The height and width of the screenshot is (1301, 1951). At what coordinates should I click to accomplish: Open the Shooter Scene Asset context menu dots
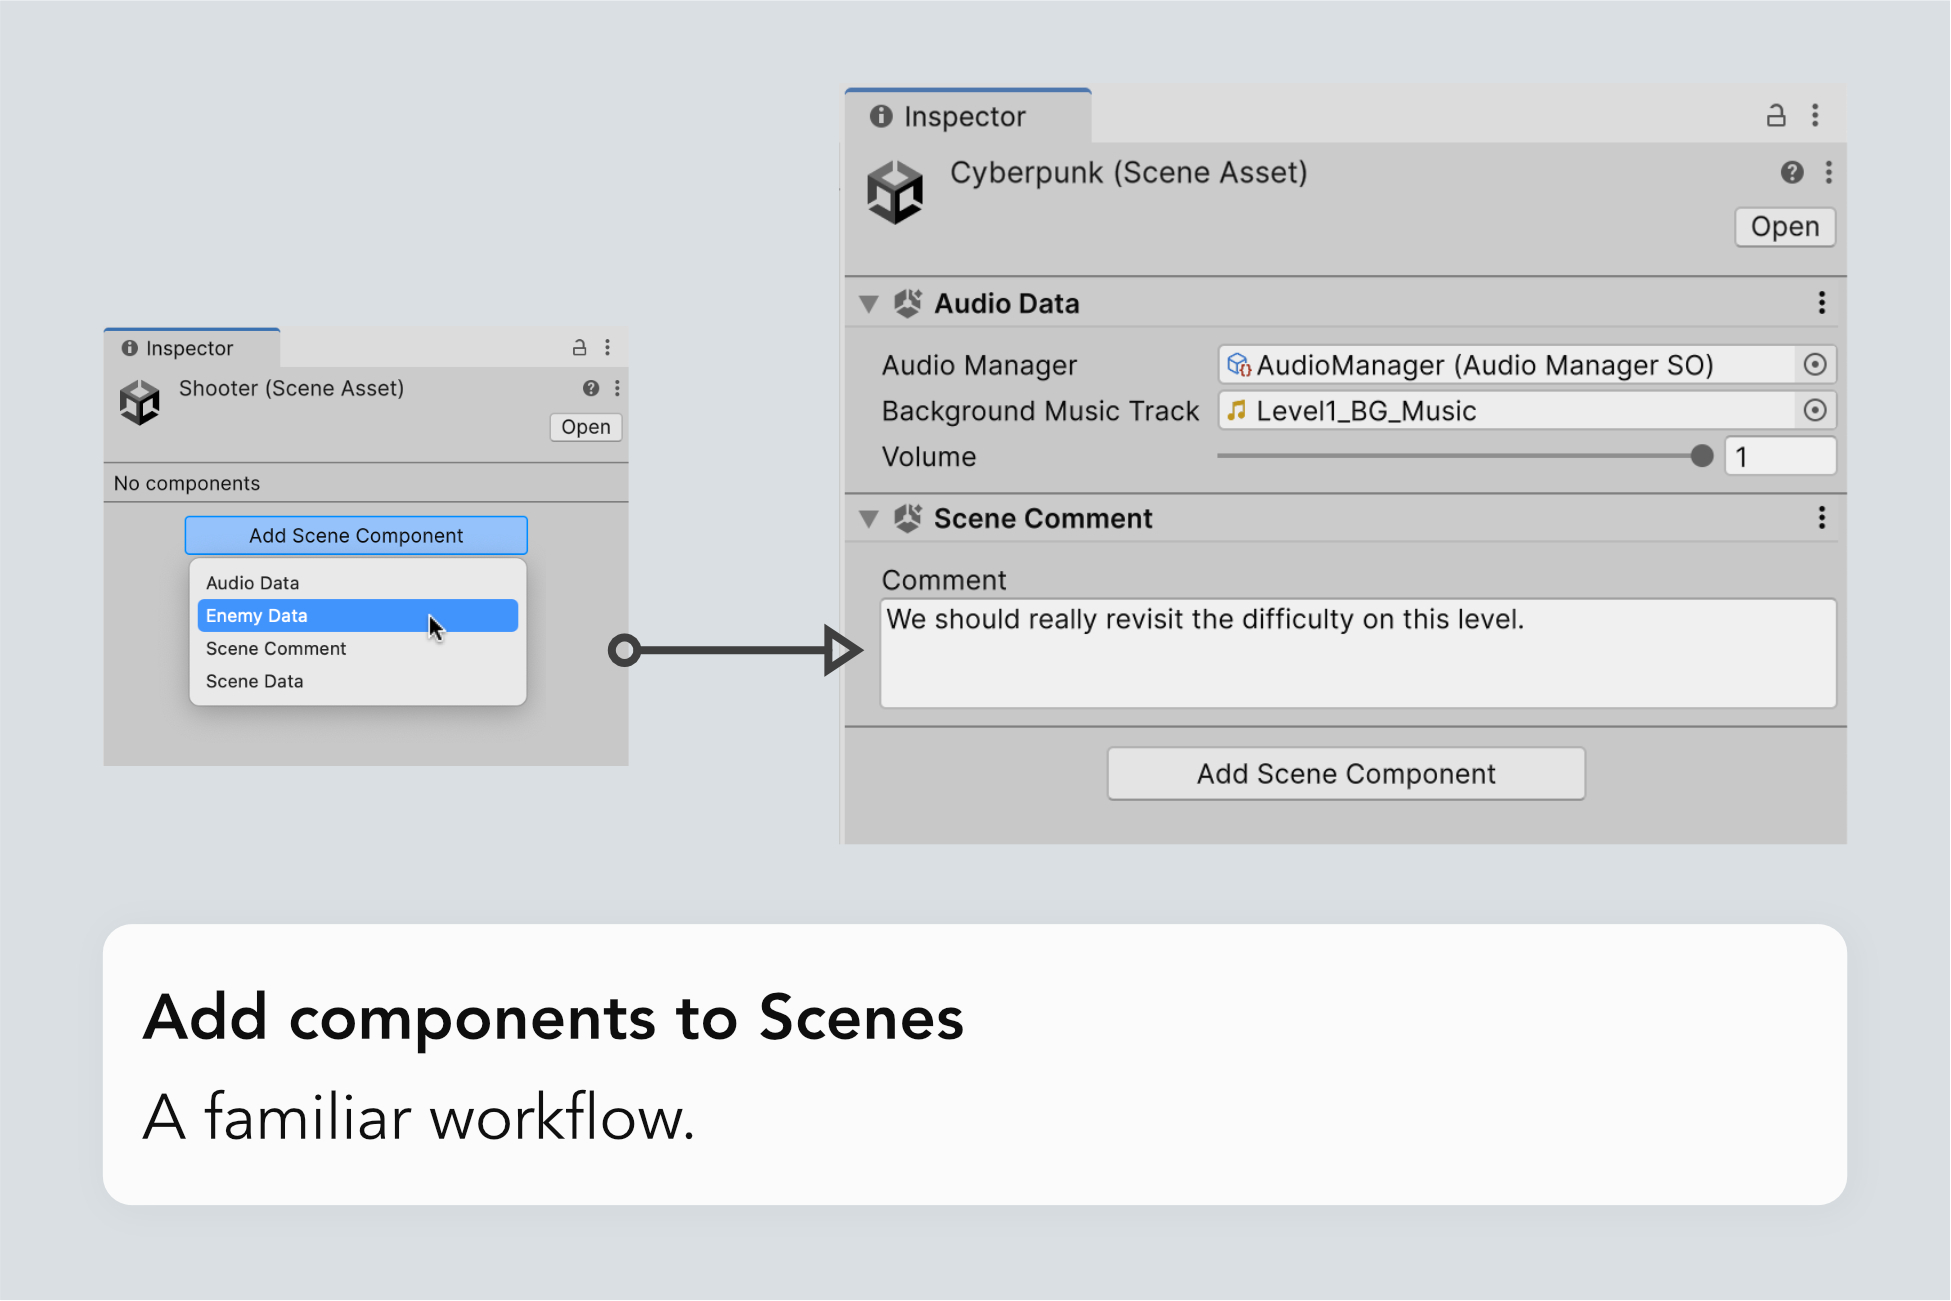coord(617,388)
